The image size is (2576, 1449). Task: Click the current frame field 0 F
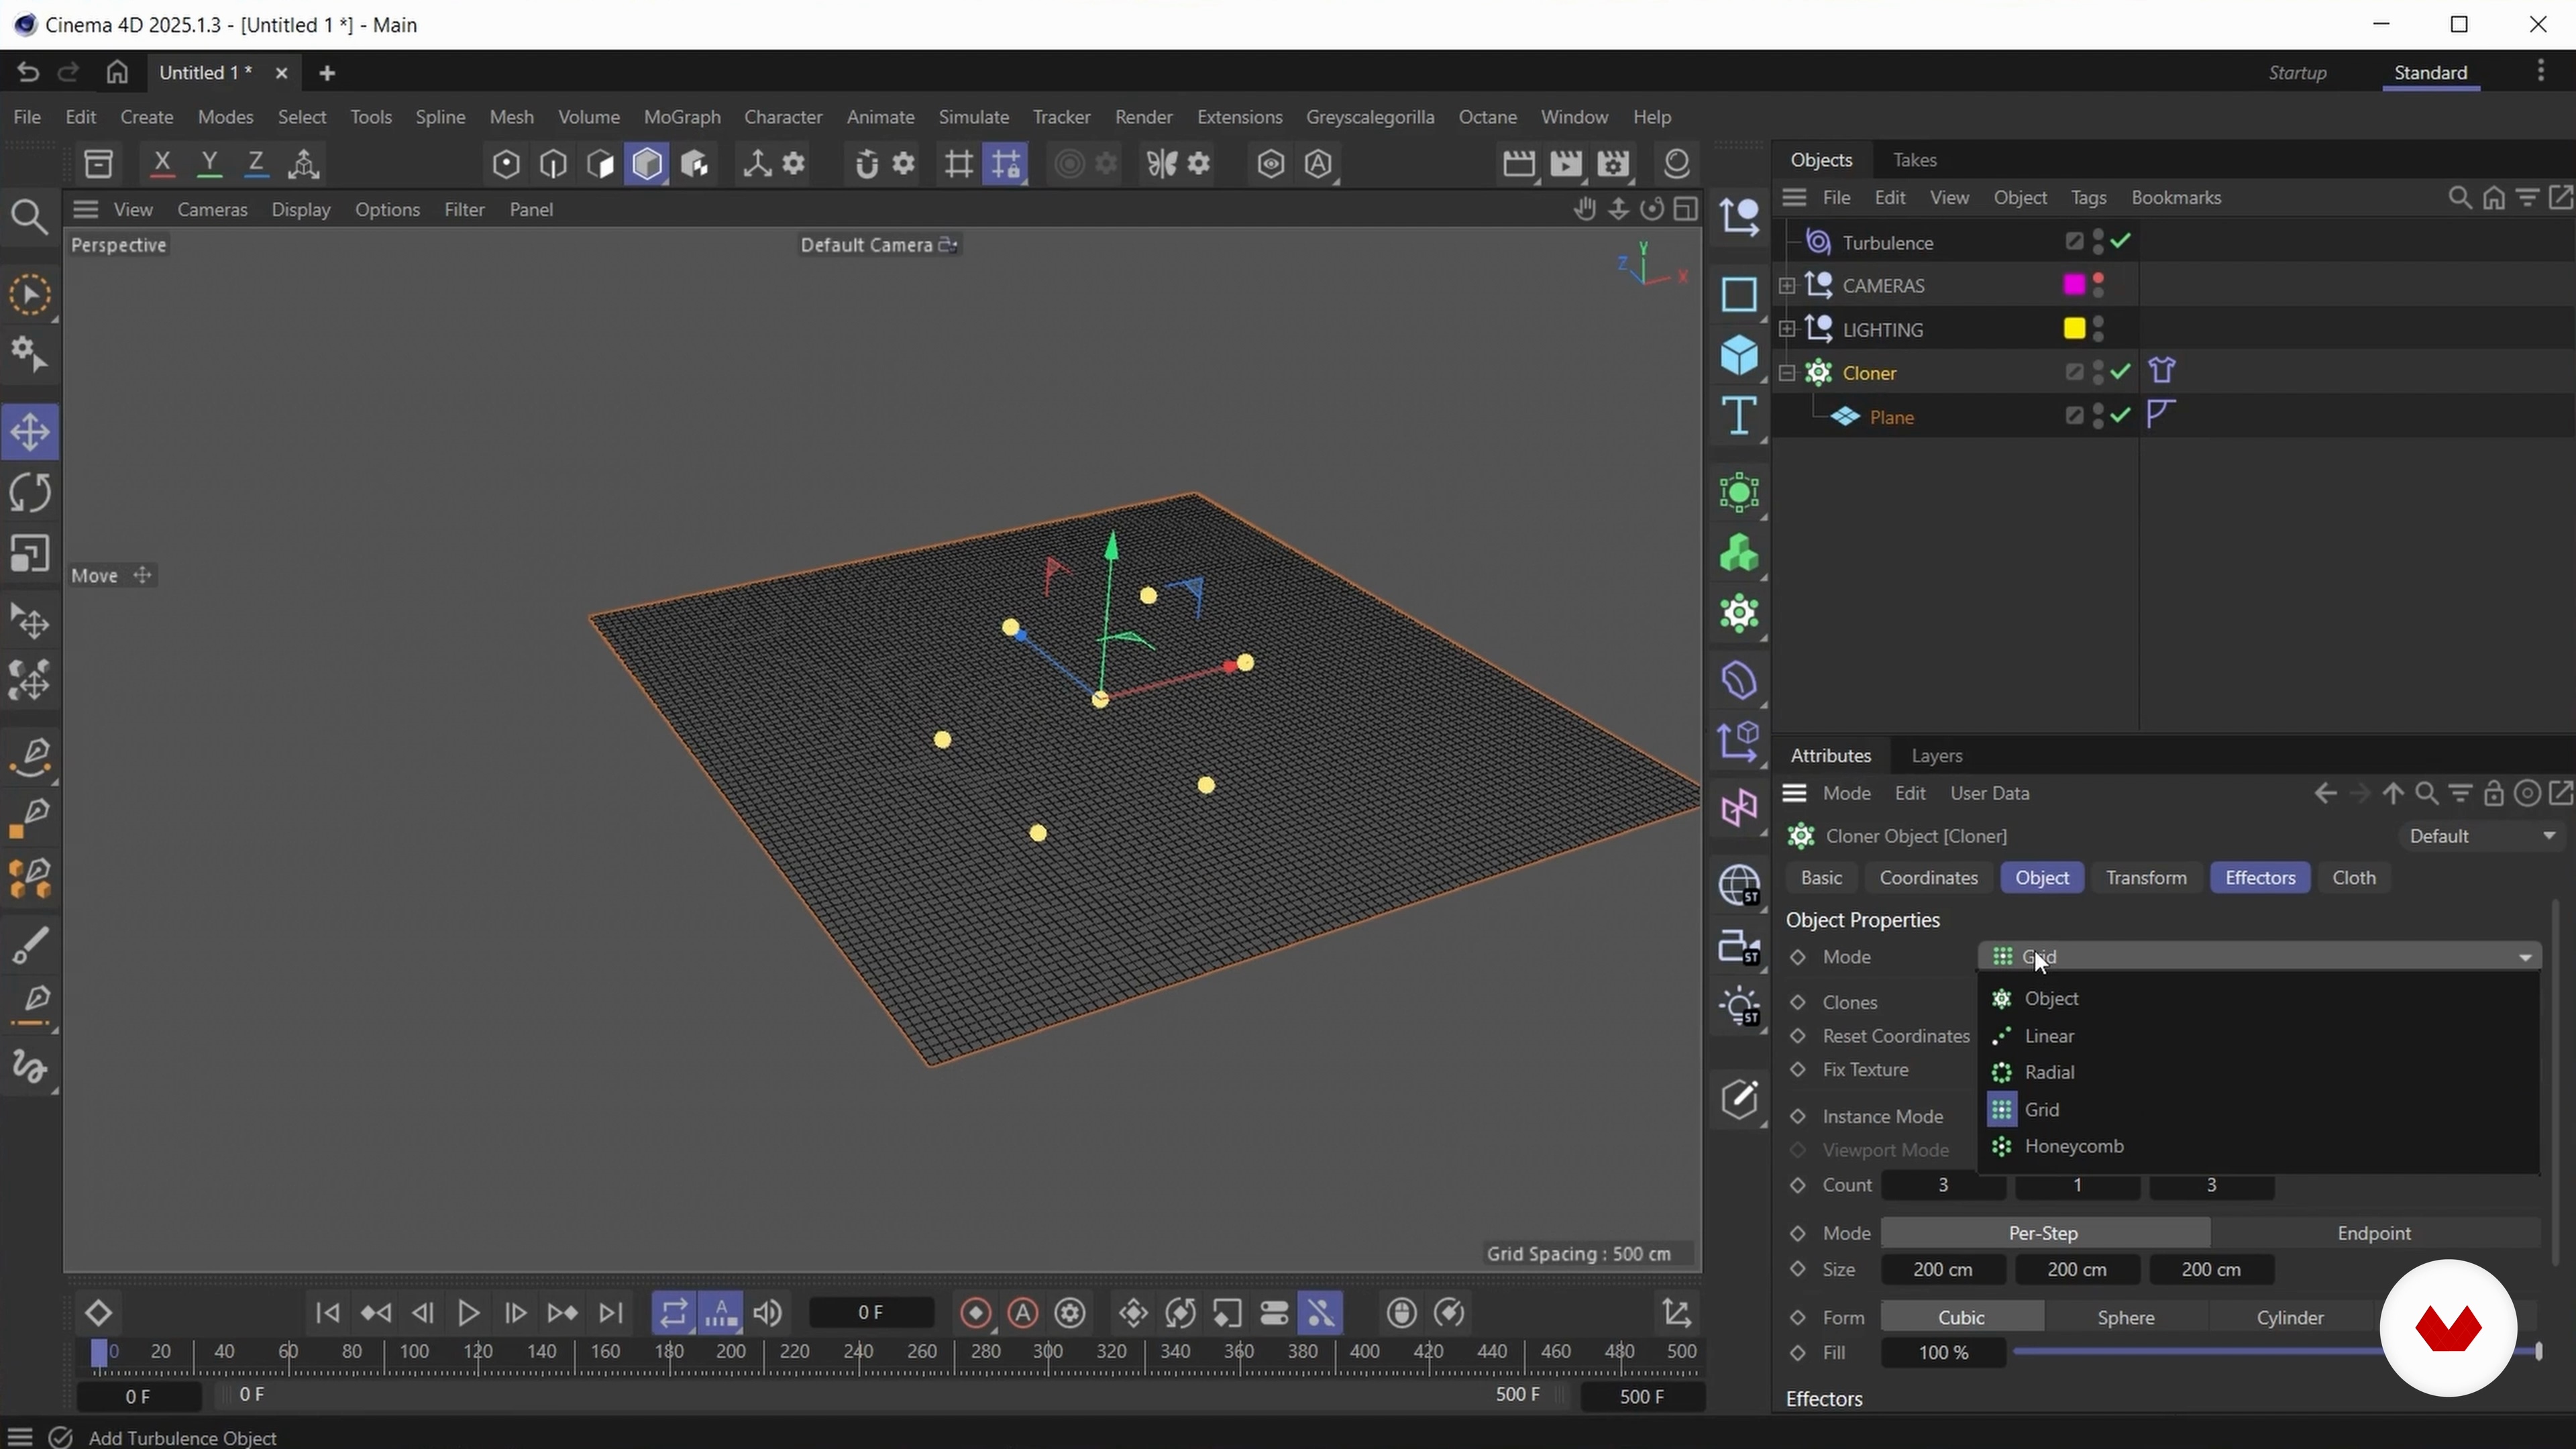point(870,1312)
